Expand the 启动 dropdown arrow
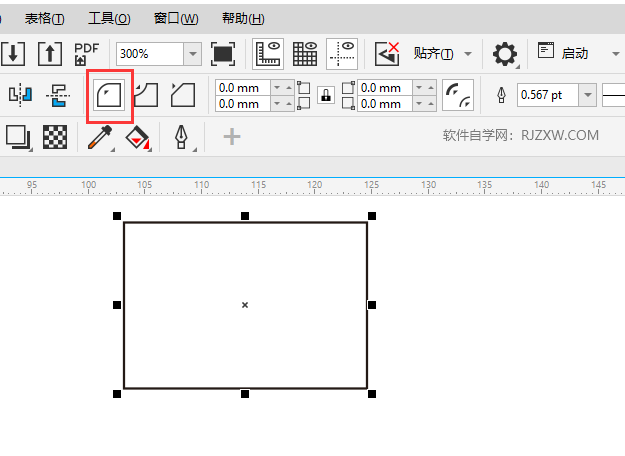Image resolution: width=625 pixels, height=456 pixels. click(x=616, y=54)
